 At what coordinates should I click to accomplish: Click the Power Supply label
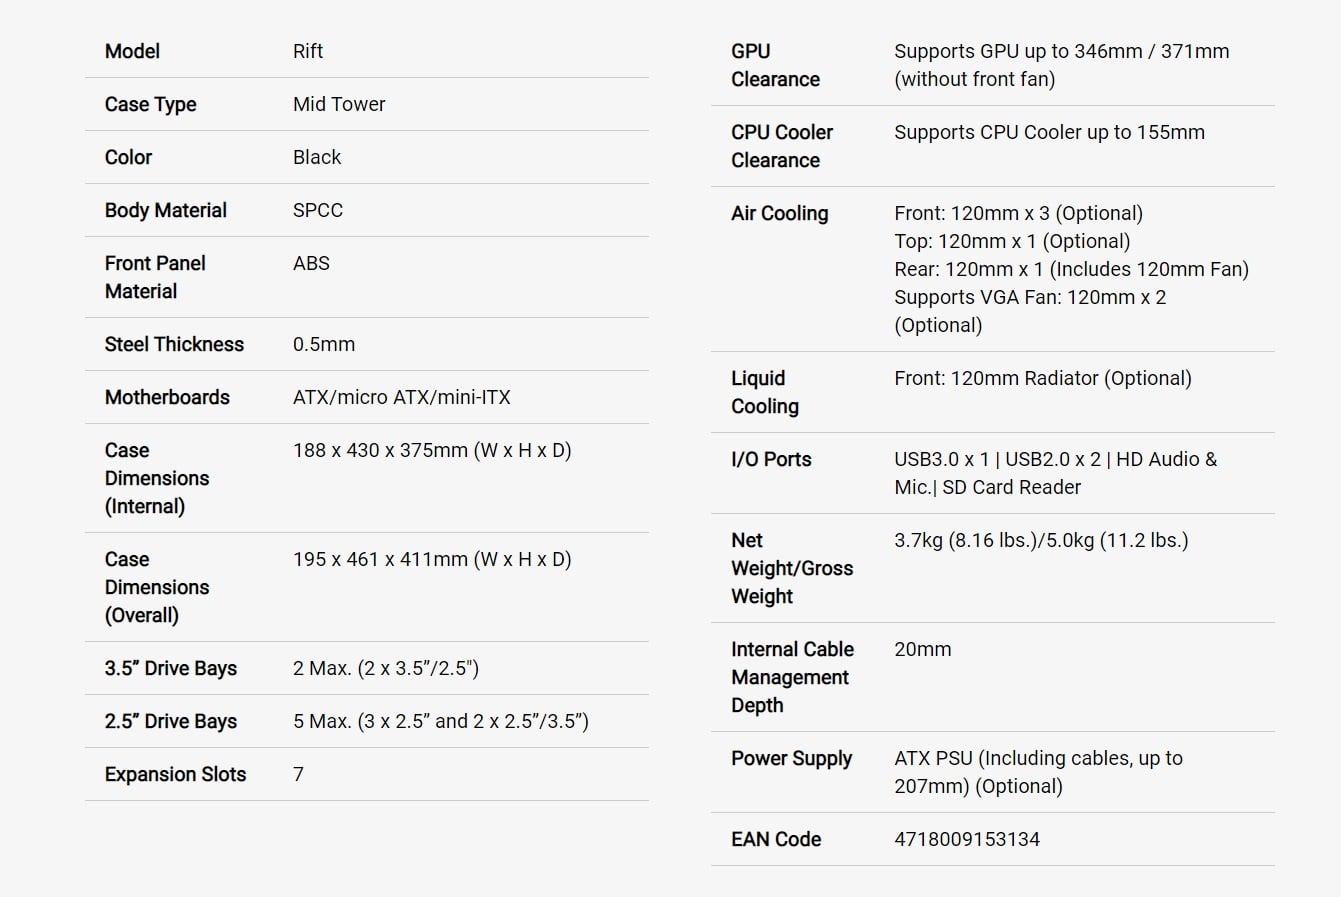tap(792, 758)
